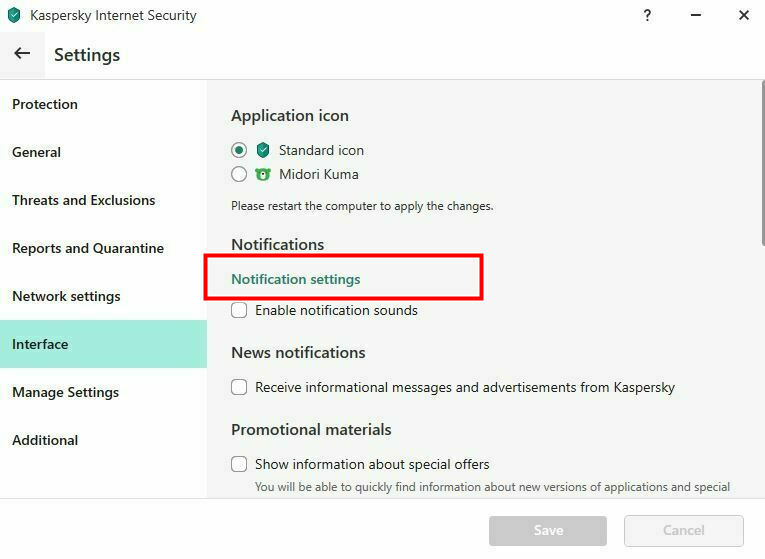Click the News notifications heading

(298, 353)
